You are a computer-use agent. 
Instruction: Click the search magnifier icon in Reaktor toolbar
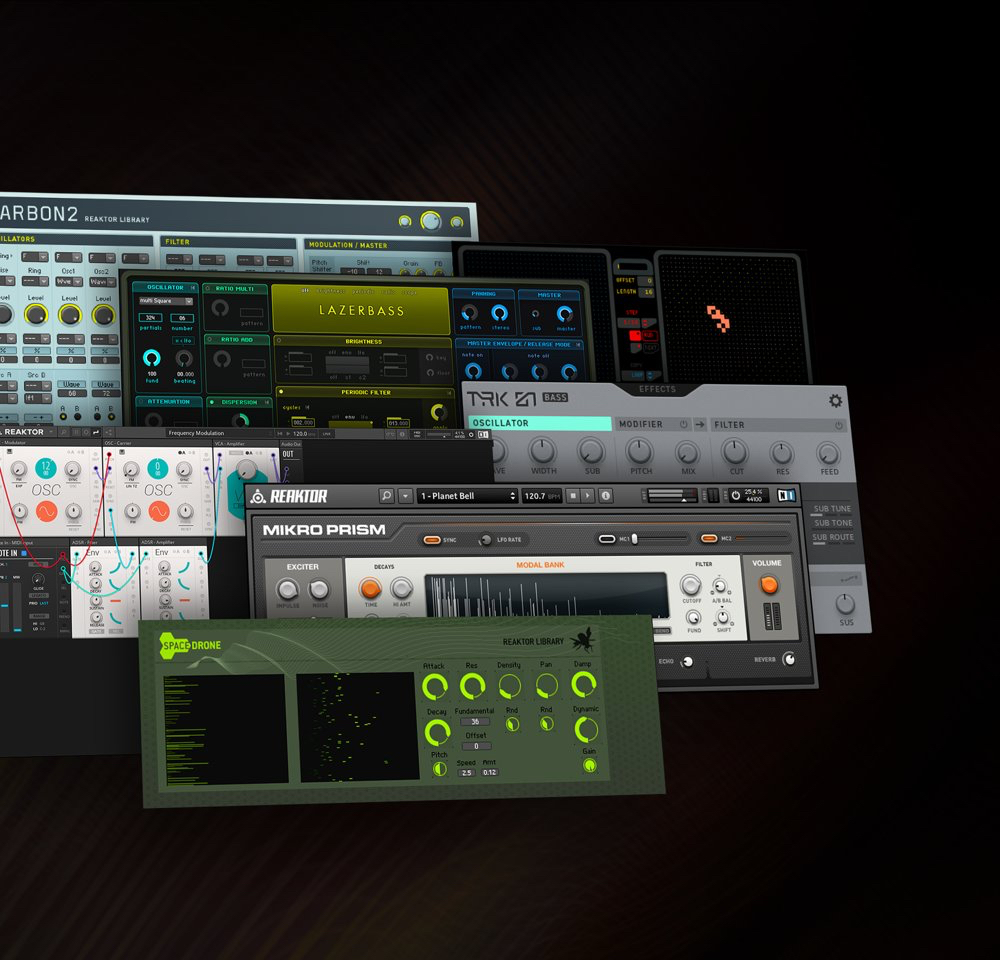pyautogui.click(x=386, y=496)
